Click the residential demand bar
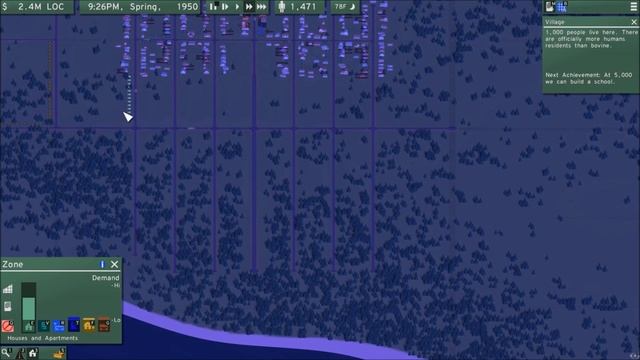Screen dimensions: 640x360 coord(29,301)
